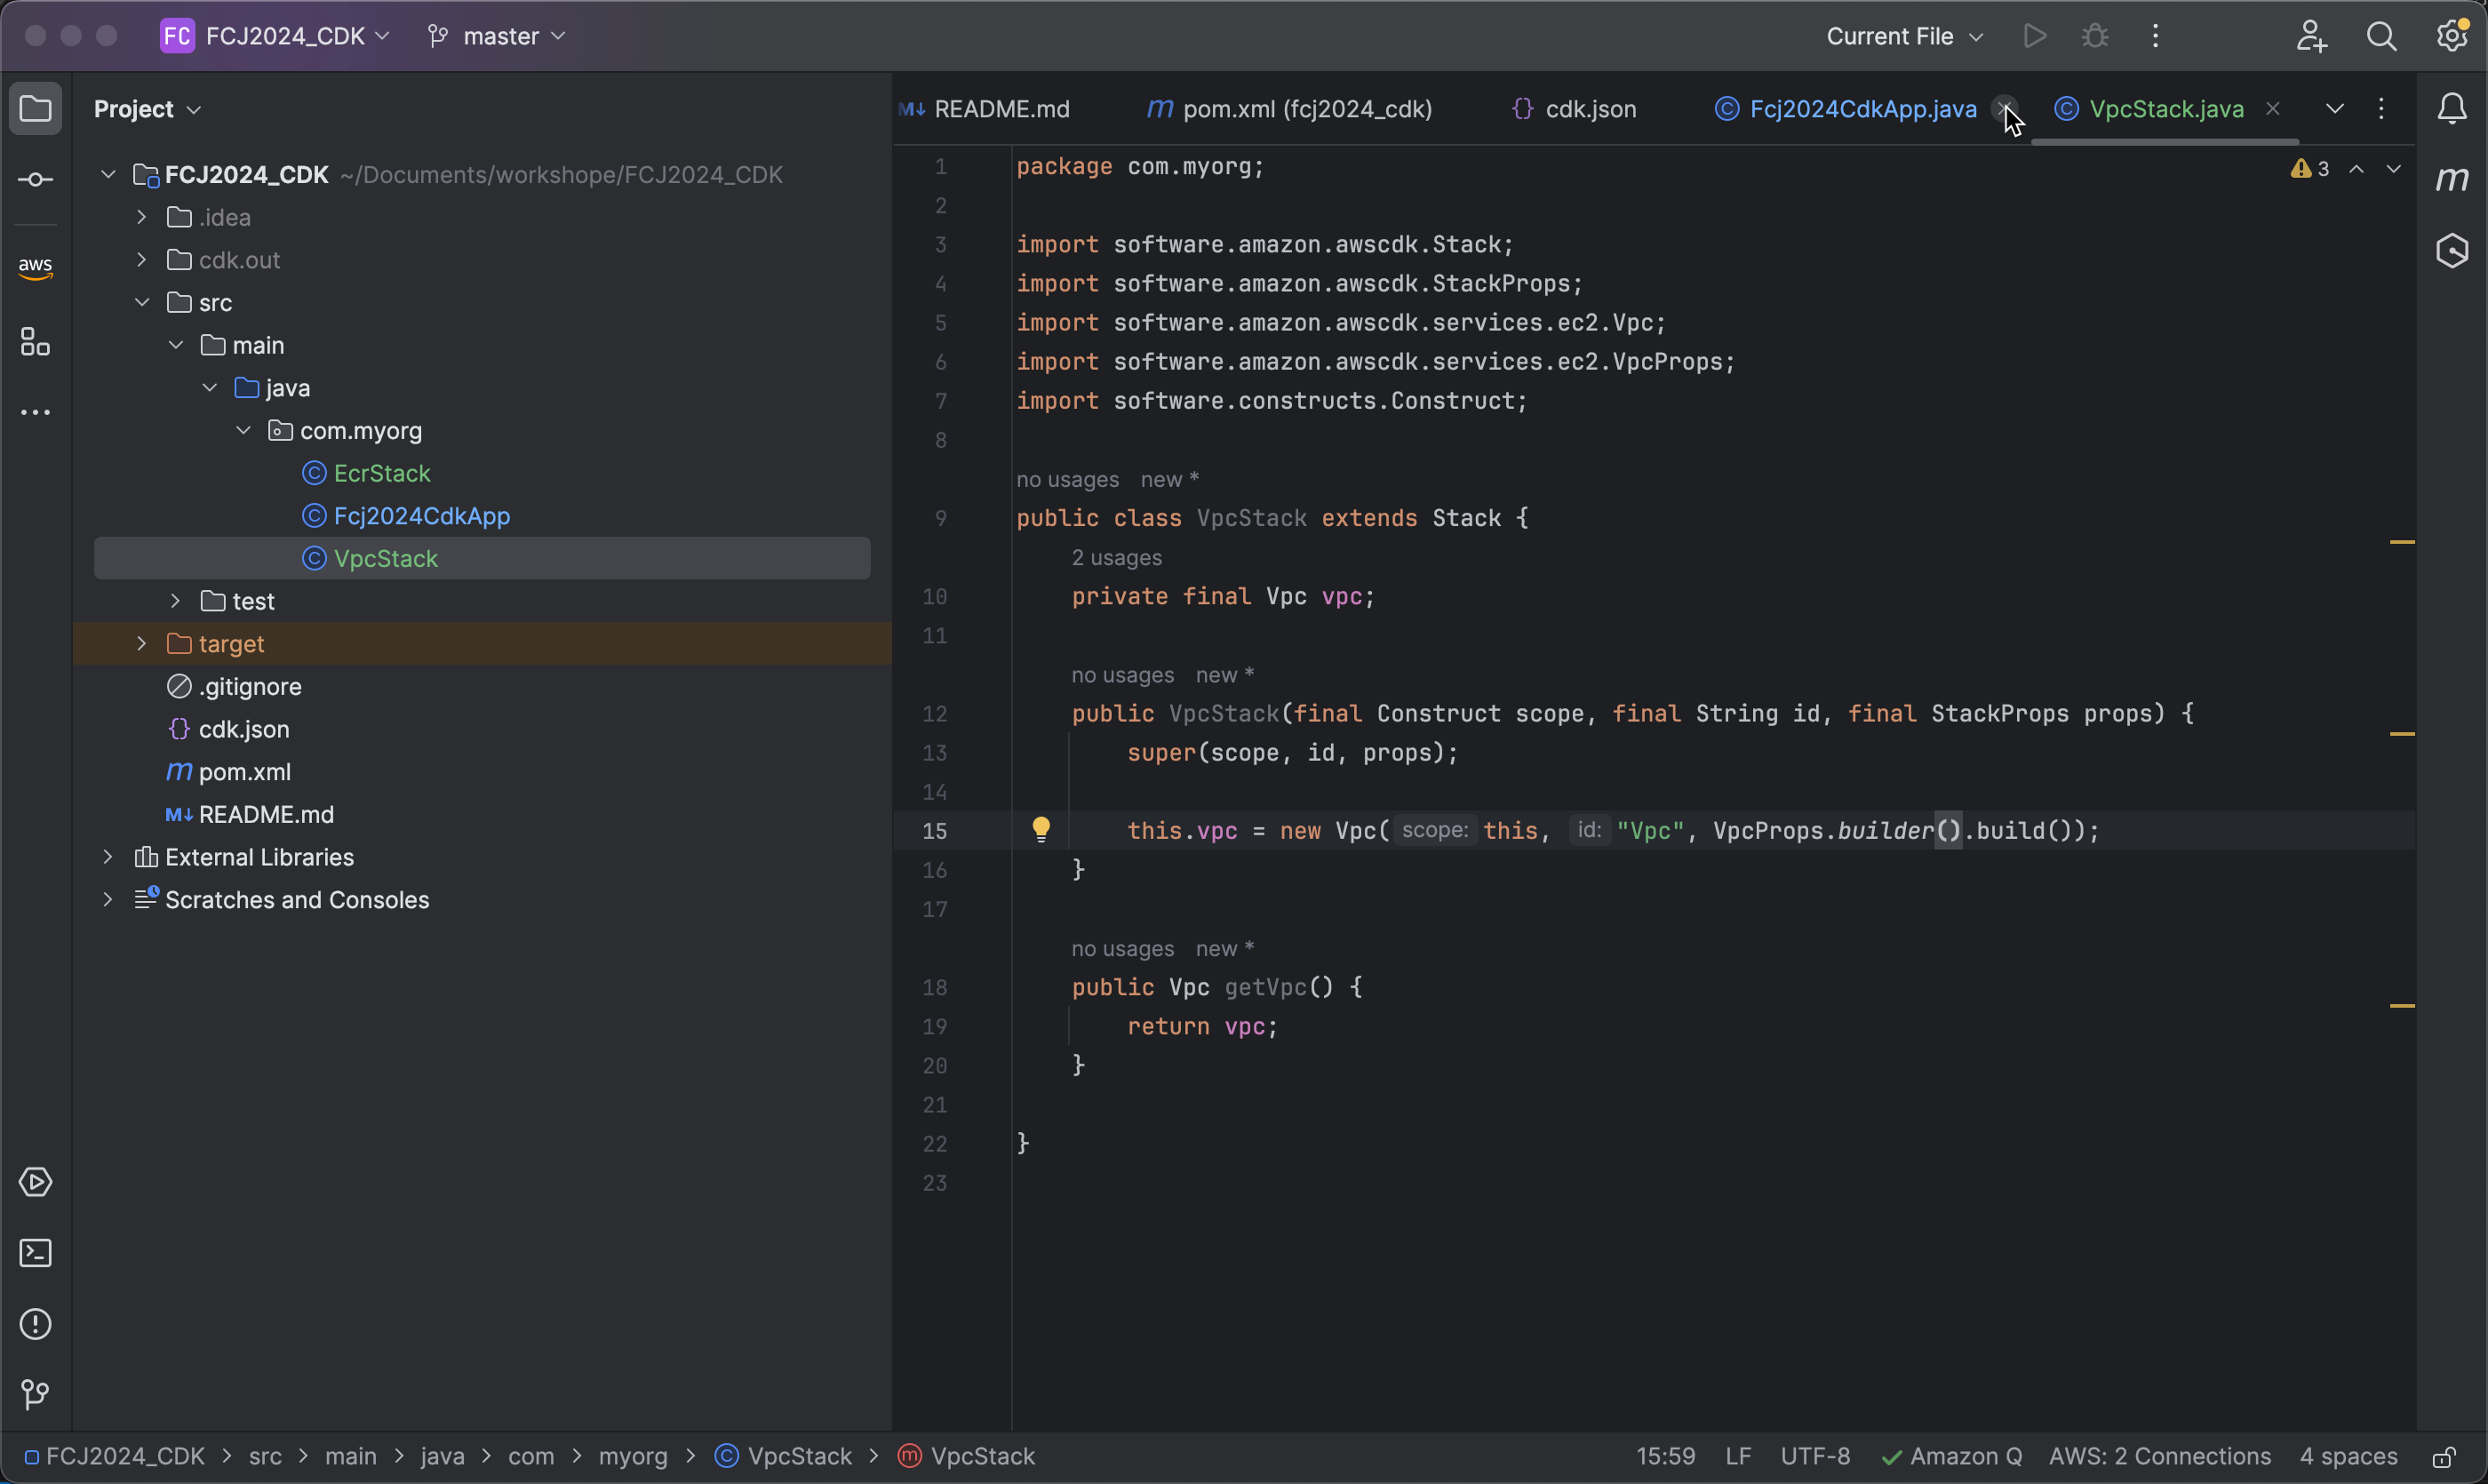Open the Maven tool window
This screenshot has height=1484, width=2488.
(x=2452, y=180)
